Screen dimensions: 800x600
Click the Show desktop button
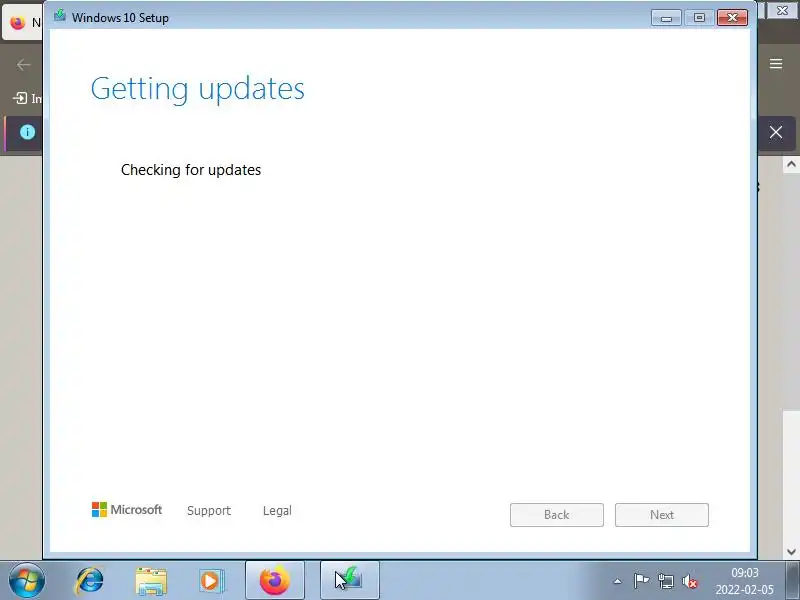tap(793, 581)
